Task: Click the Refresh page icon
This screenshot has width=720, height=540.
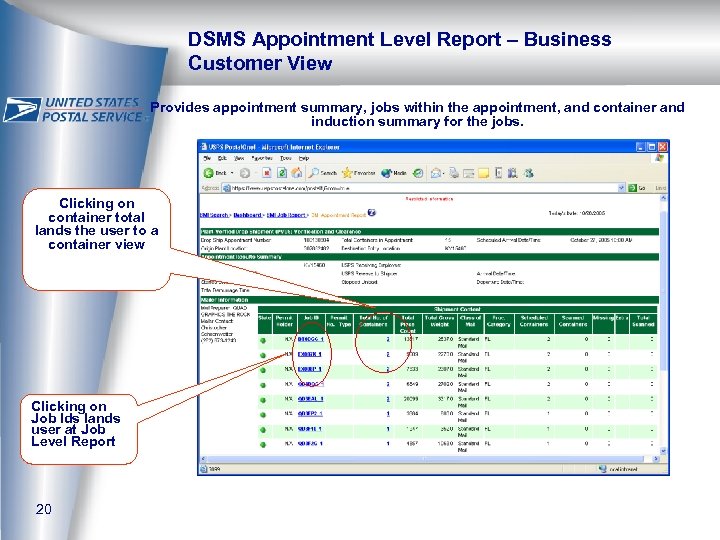Action: (282, 173)
